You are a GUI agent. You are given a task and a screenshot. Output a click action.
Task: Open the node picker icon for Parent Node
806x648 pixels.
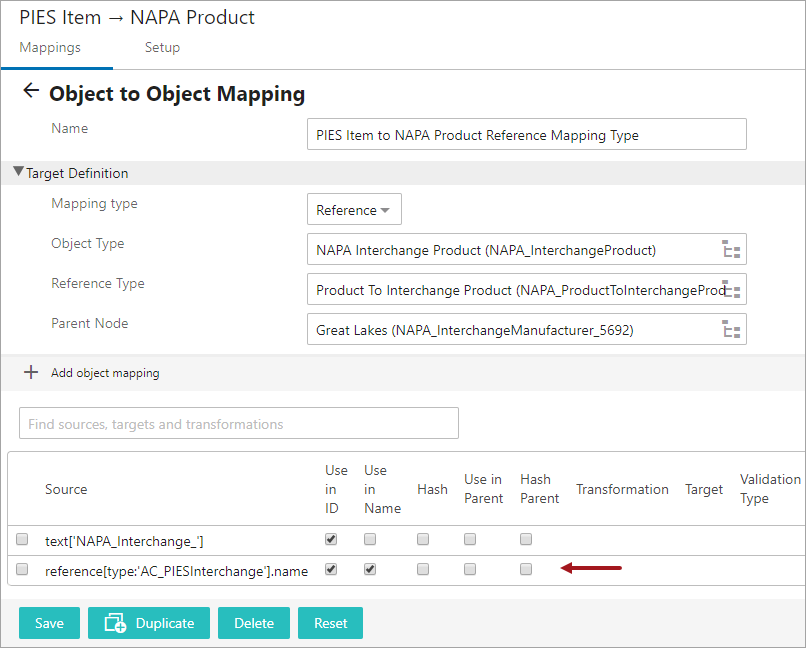click(x=730, y=329)
